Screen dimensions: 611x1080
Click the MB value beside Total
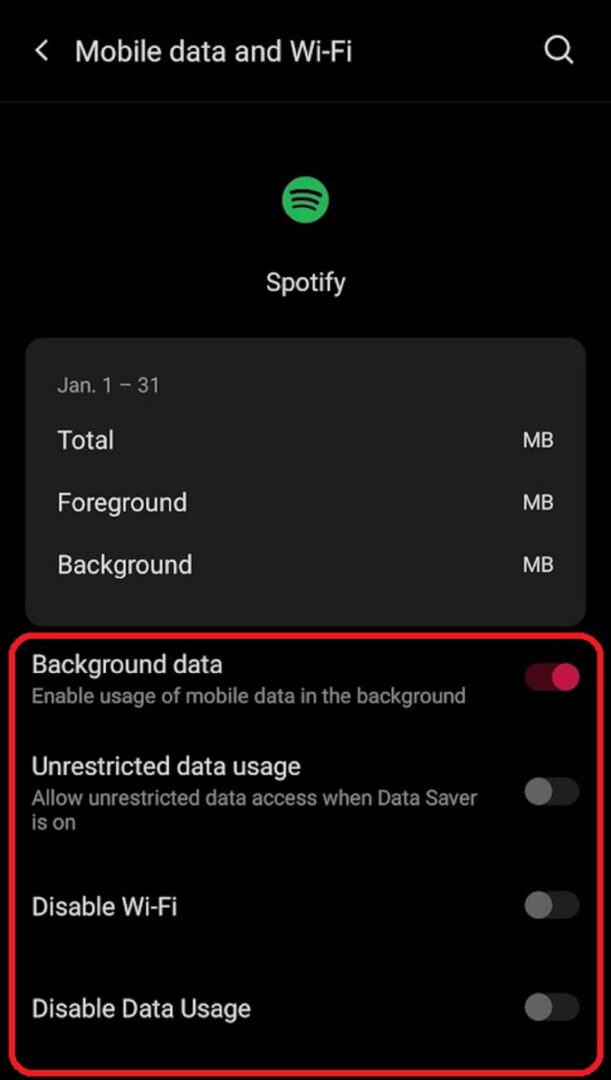(x=538, y=440)
